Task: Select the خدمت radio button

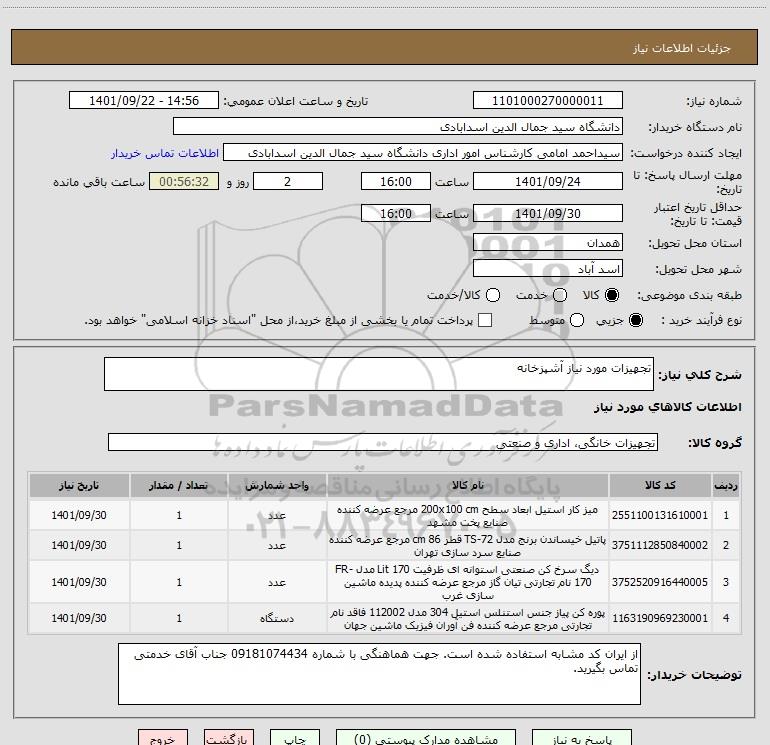Action: tap(560, 295)
